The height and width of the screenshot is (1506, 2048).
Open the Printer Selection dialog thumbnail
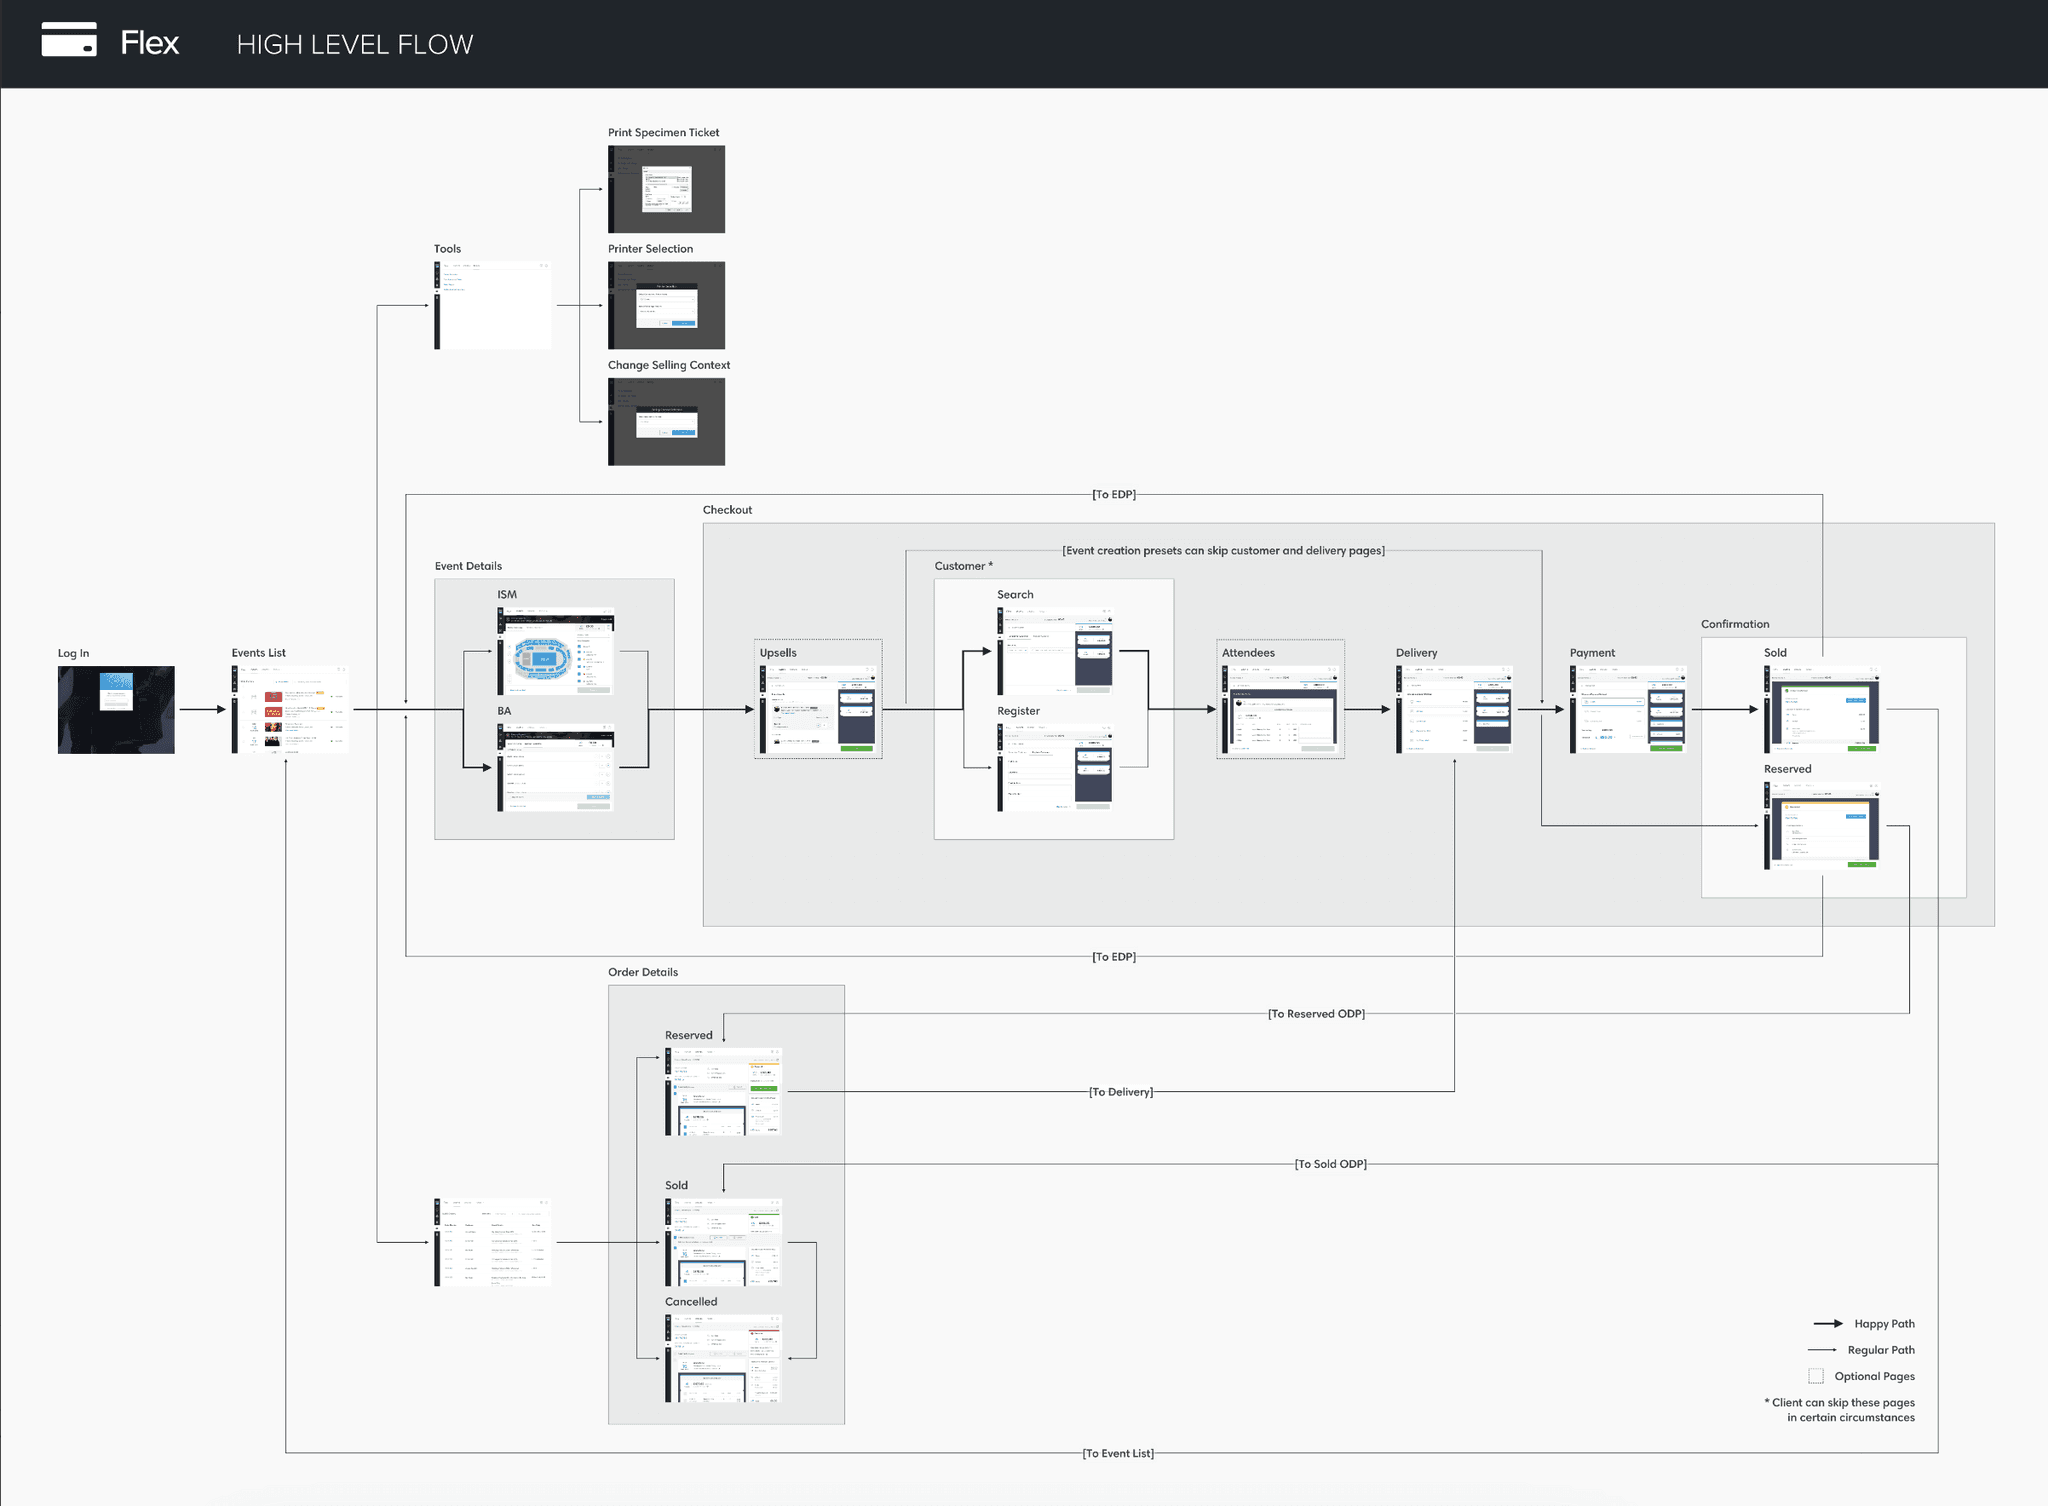pyautogui.click(x=666, y=305)
